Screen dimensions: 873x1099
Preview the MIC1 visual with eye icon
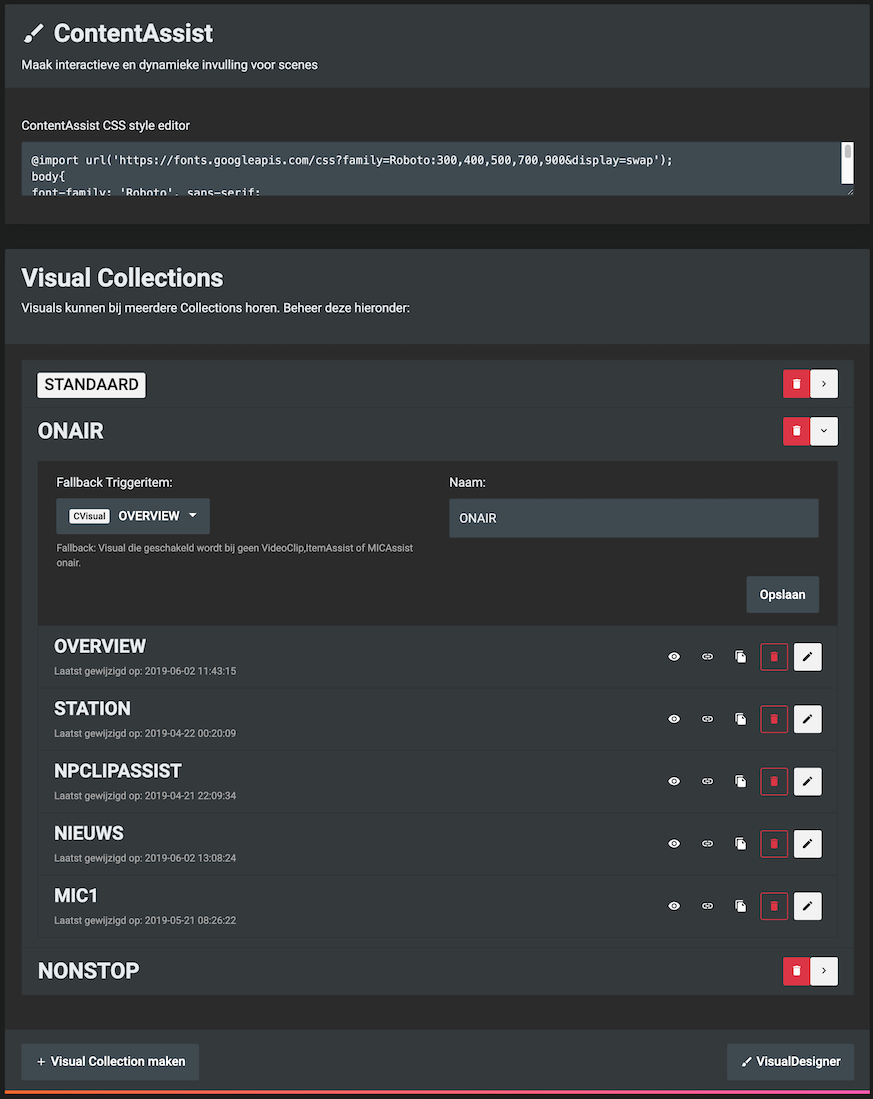[674, 906]
